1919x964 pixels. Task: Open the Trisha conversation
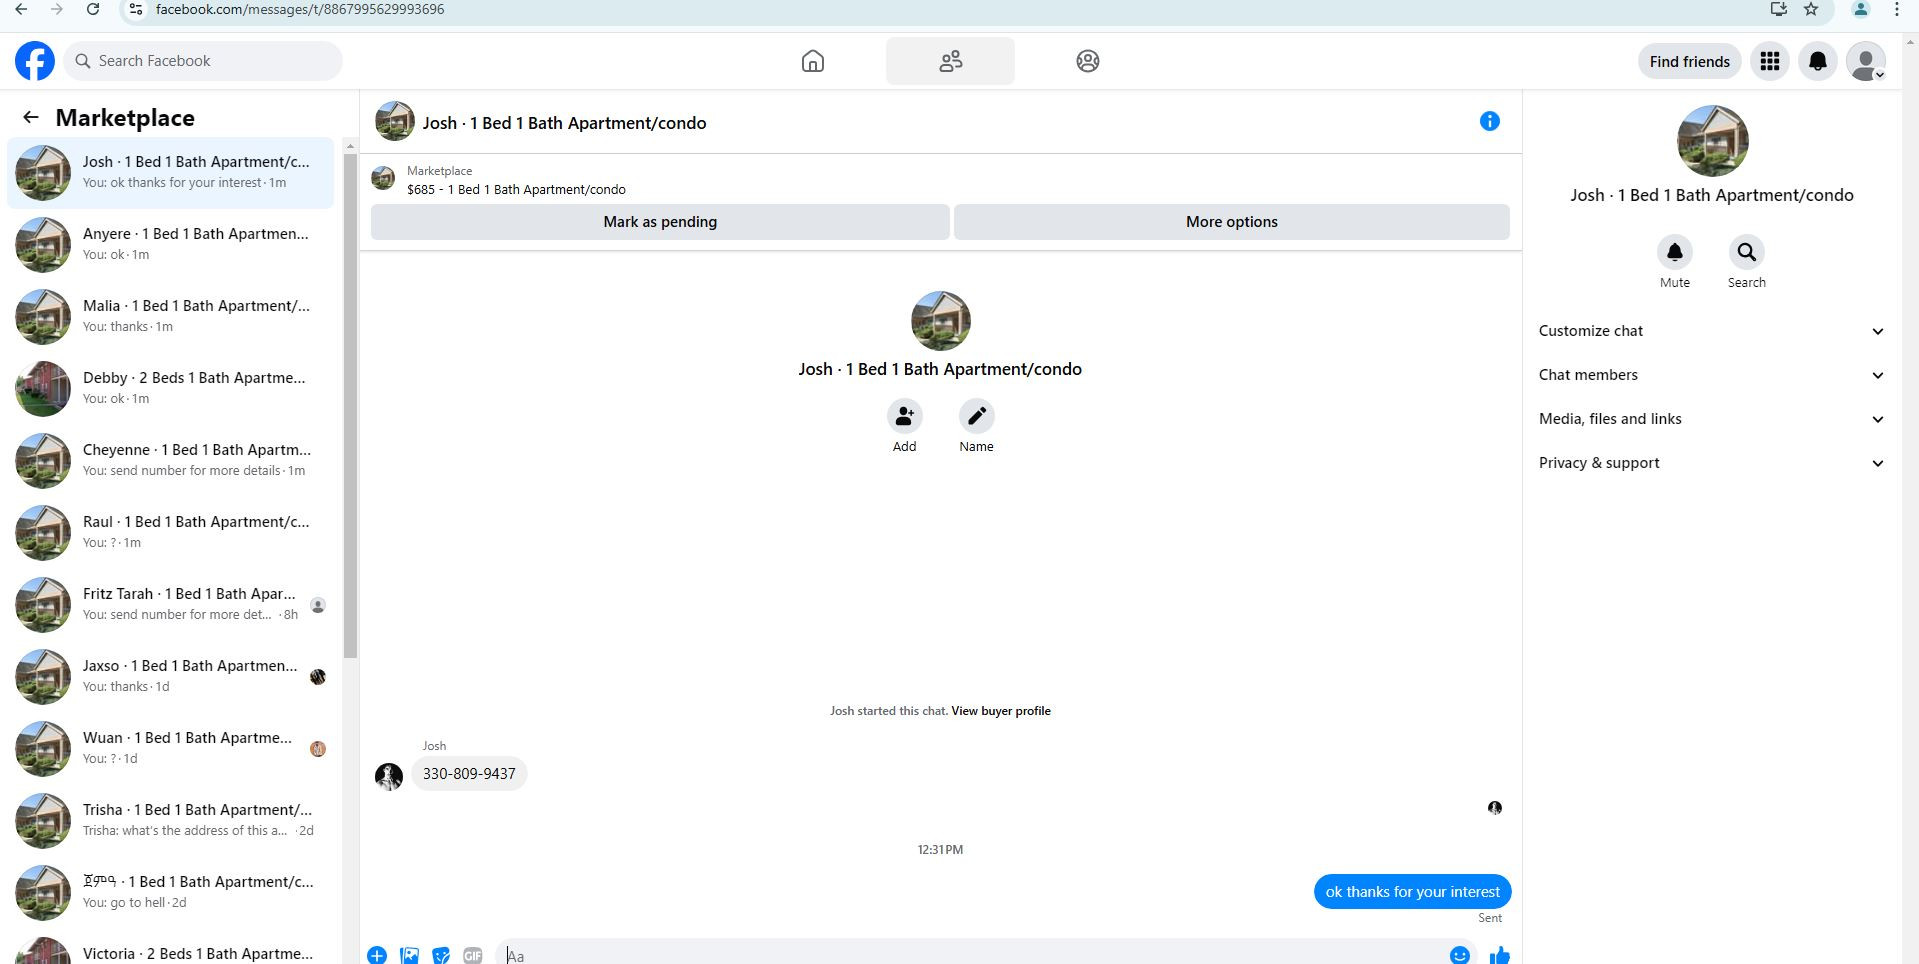pyautogui.click(x=171, y=821)
